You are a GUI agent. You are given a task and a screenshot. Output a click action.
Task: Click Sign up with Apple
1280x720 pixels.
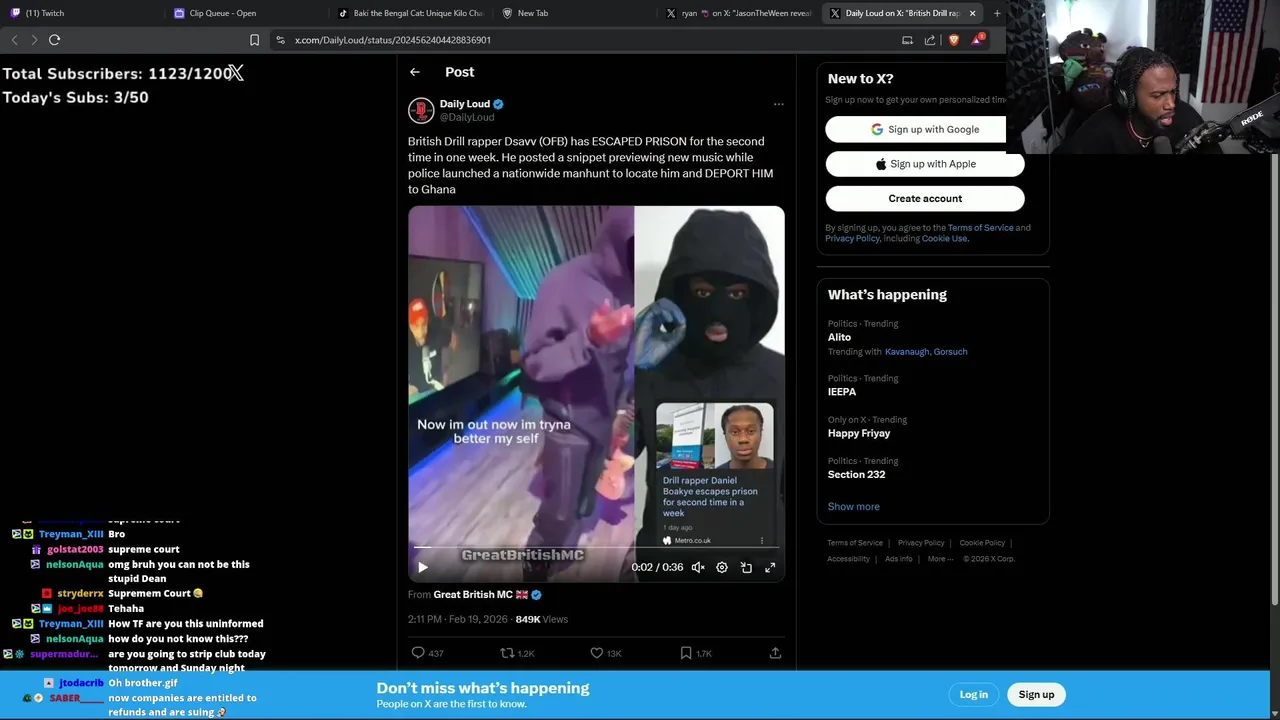point(925,164)
